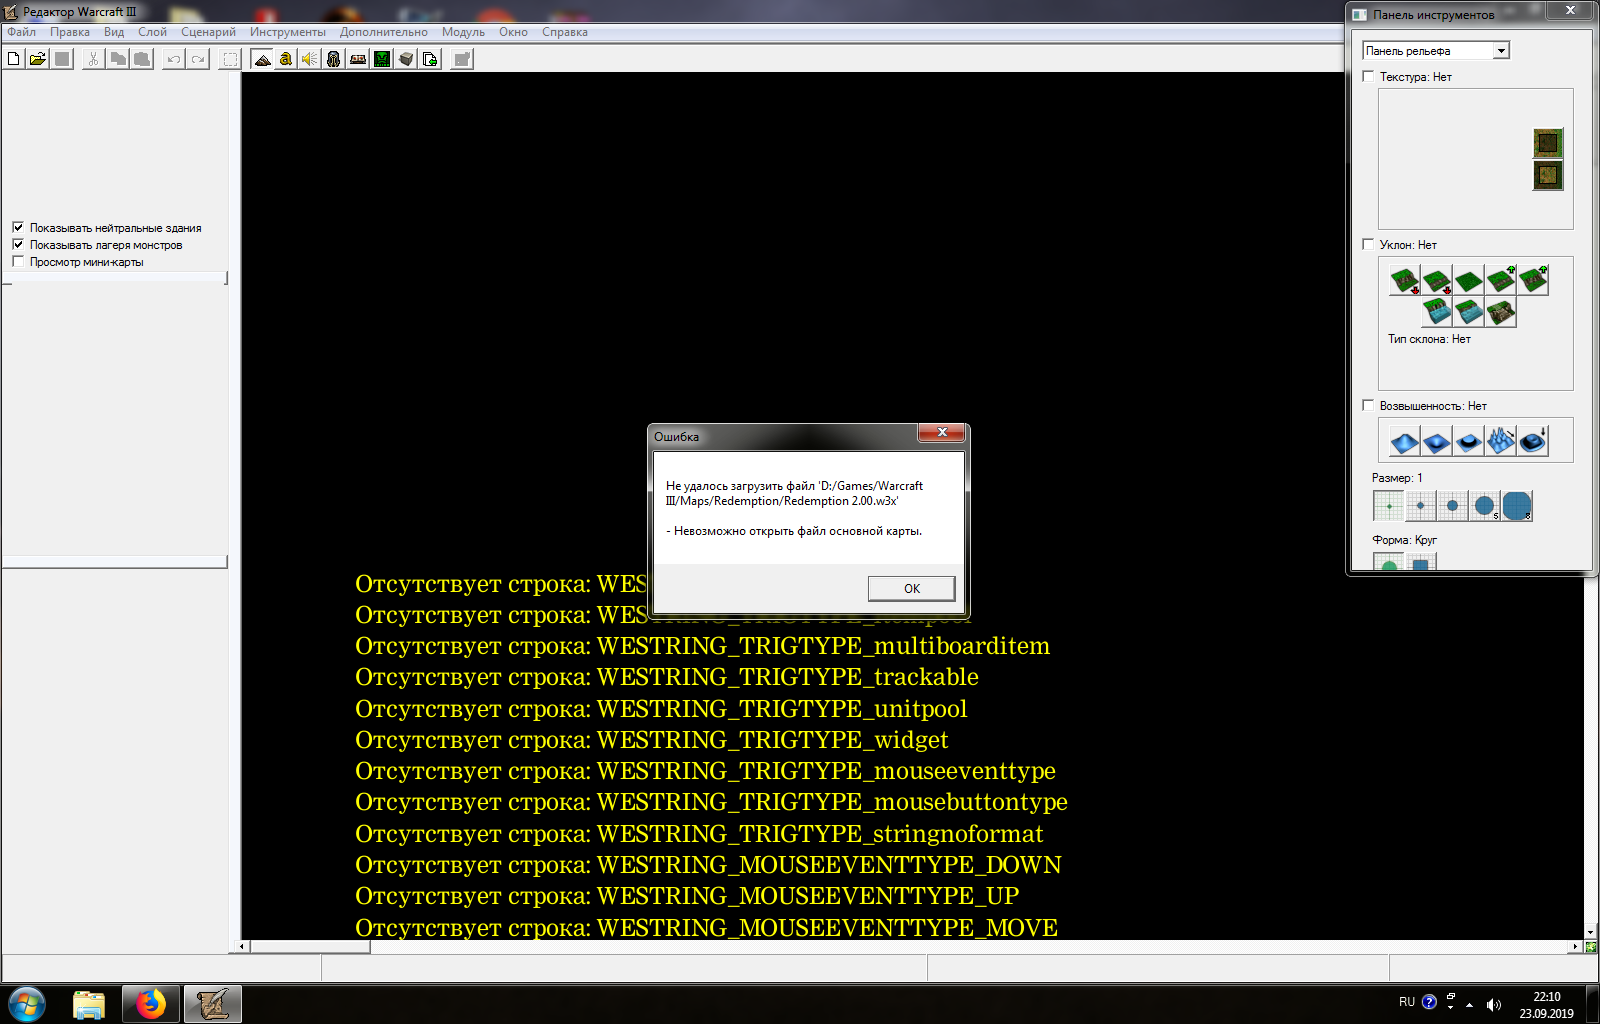The image size is (1600, 1024).
Task: Open the Слой menu
Action: pos(152,32)
